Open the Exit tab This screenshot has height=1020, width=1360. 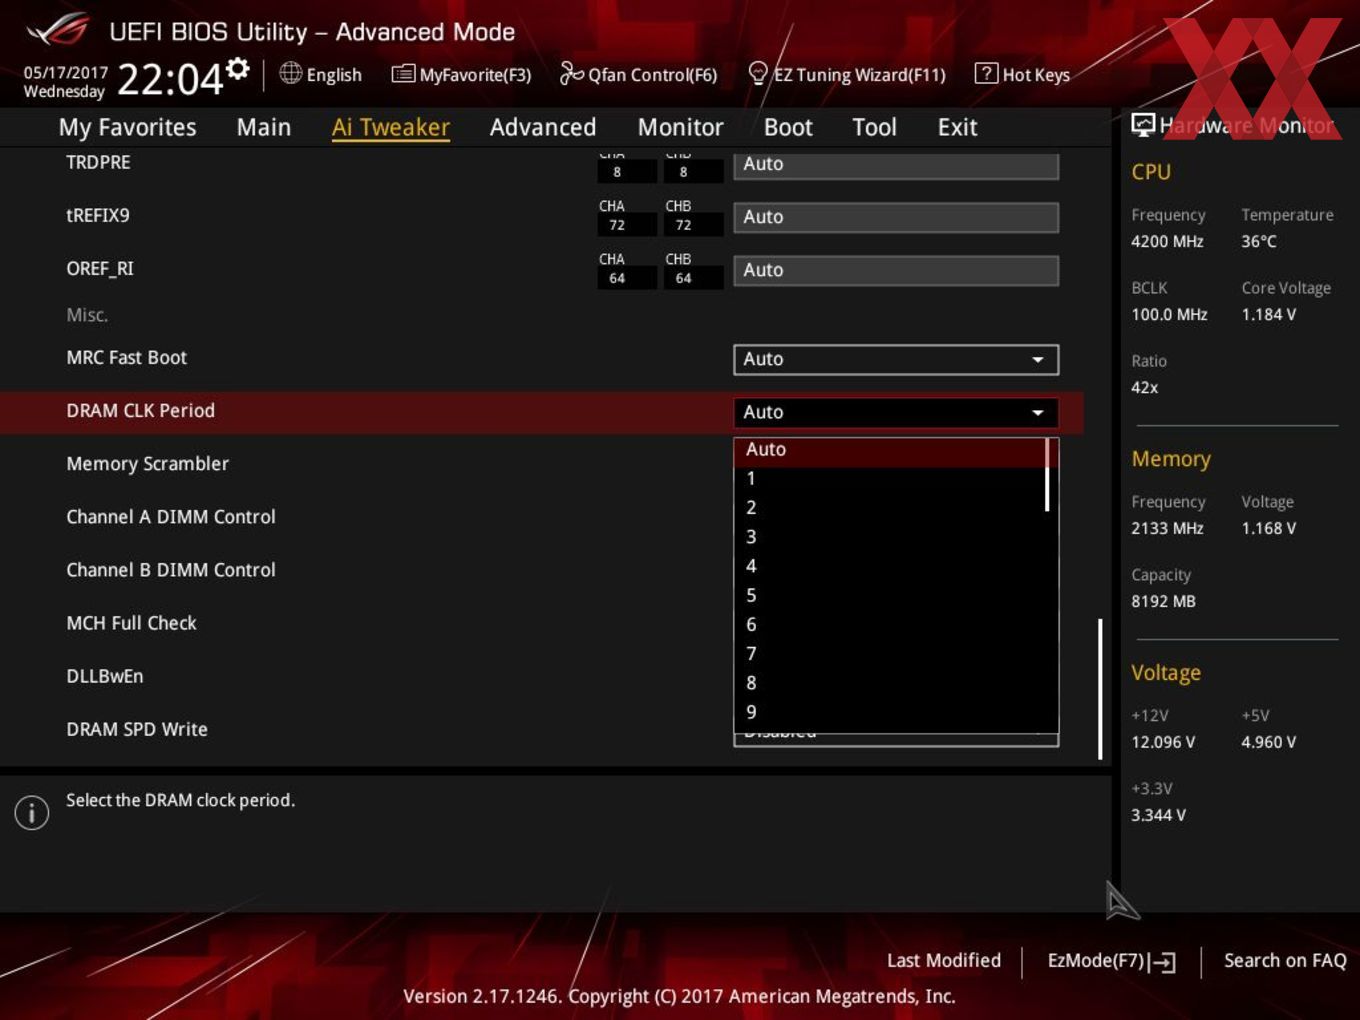pyautogui.click(x=957, y=127)
